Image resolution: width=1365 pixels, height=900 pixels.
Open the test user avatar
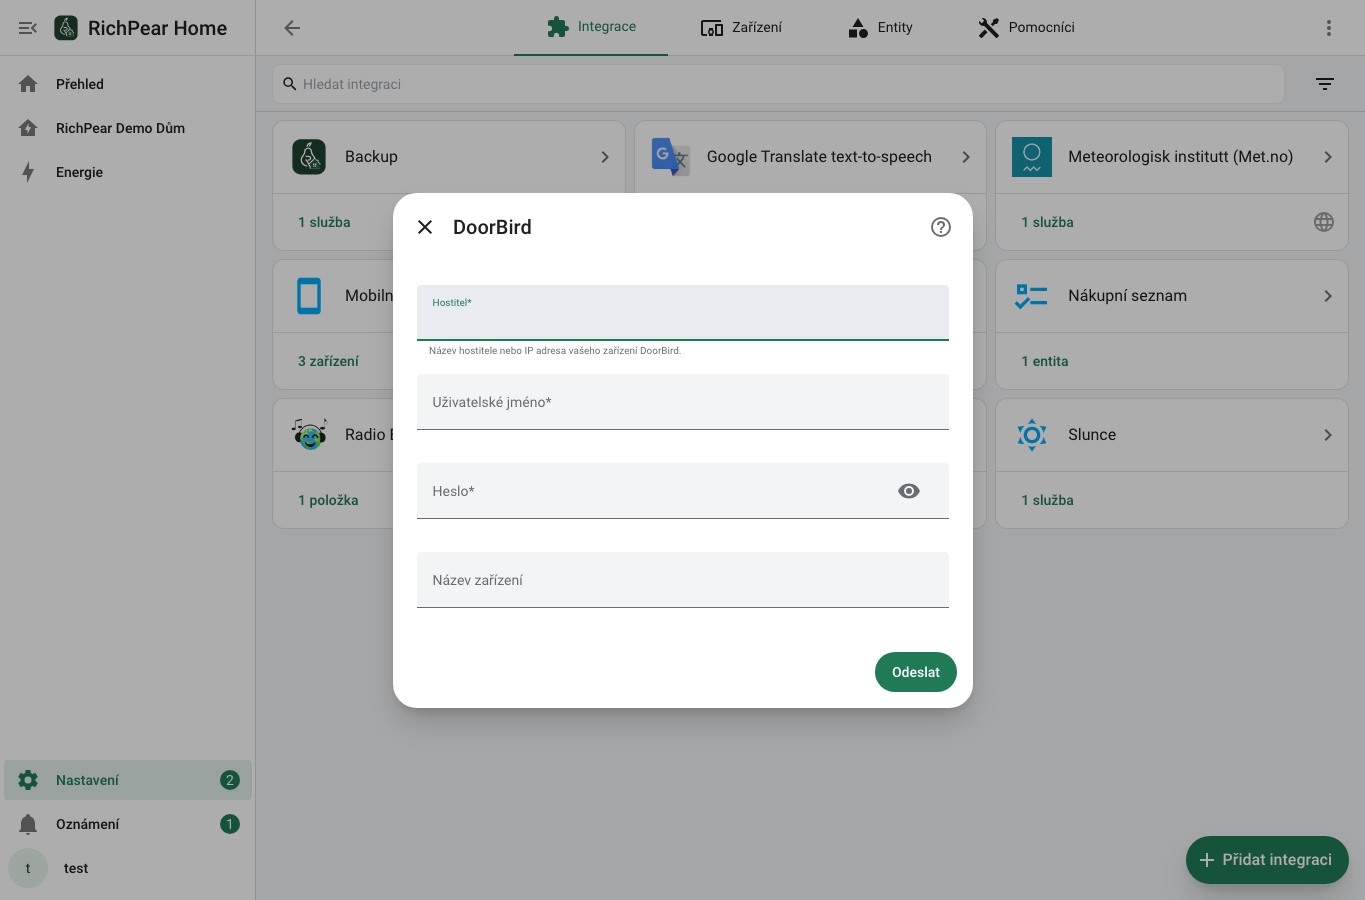[x=28, y=868]
